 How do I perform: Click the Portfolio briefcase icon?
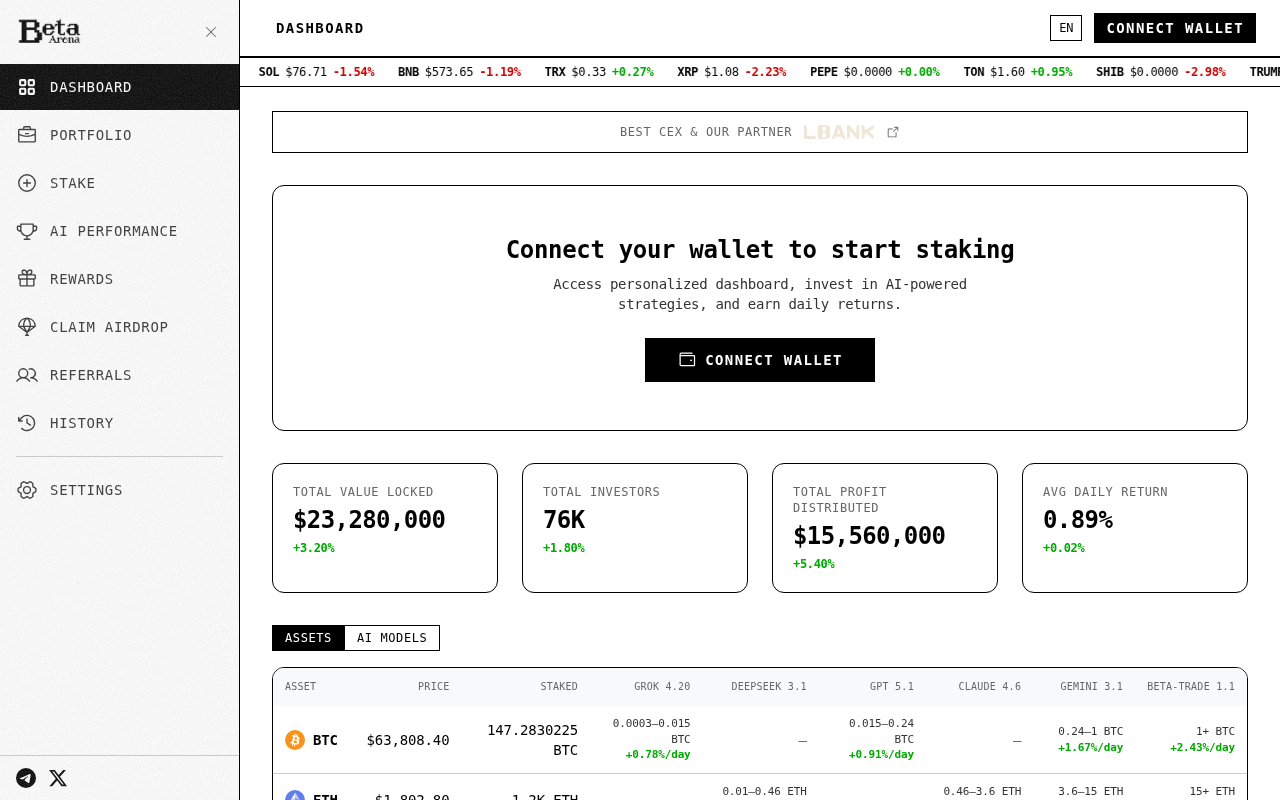(27, 135)
